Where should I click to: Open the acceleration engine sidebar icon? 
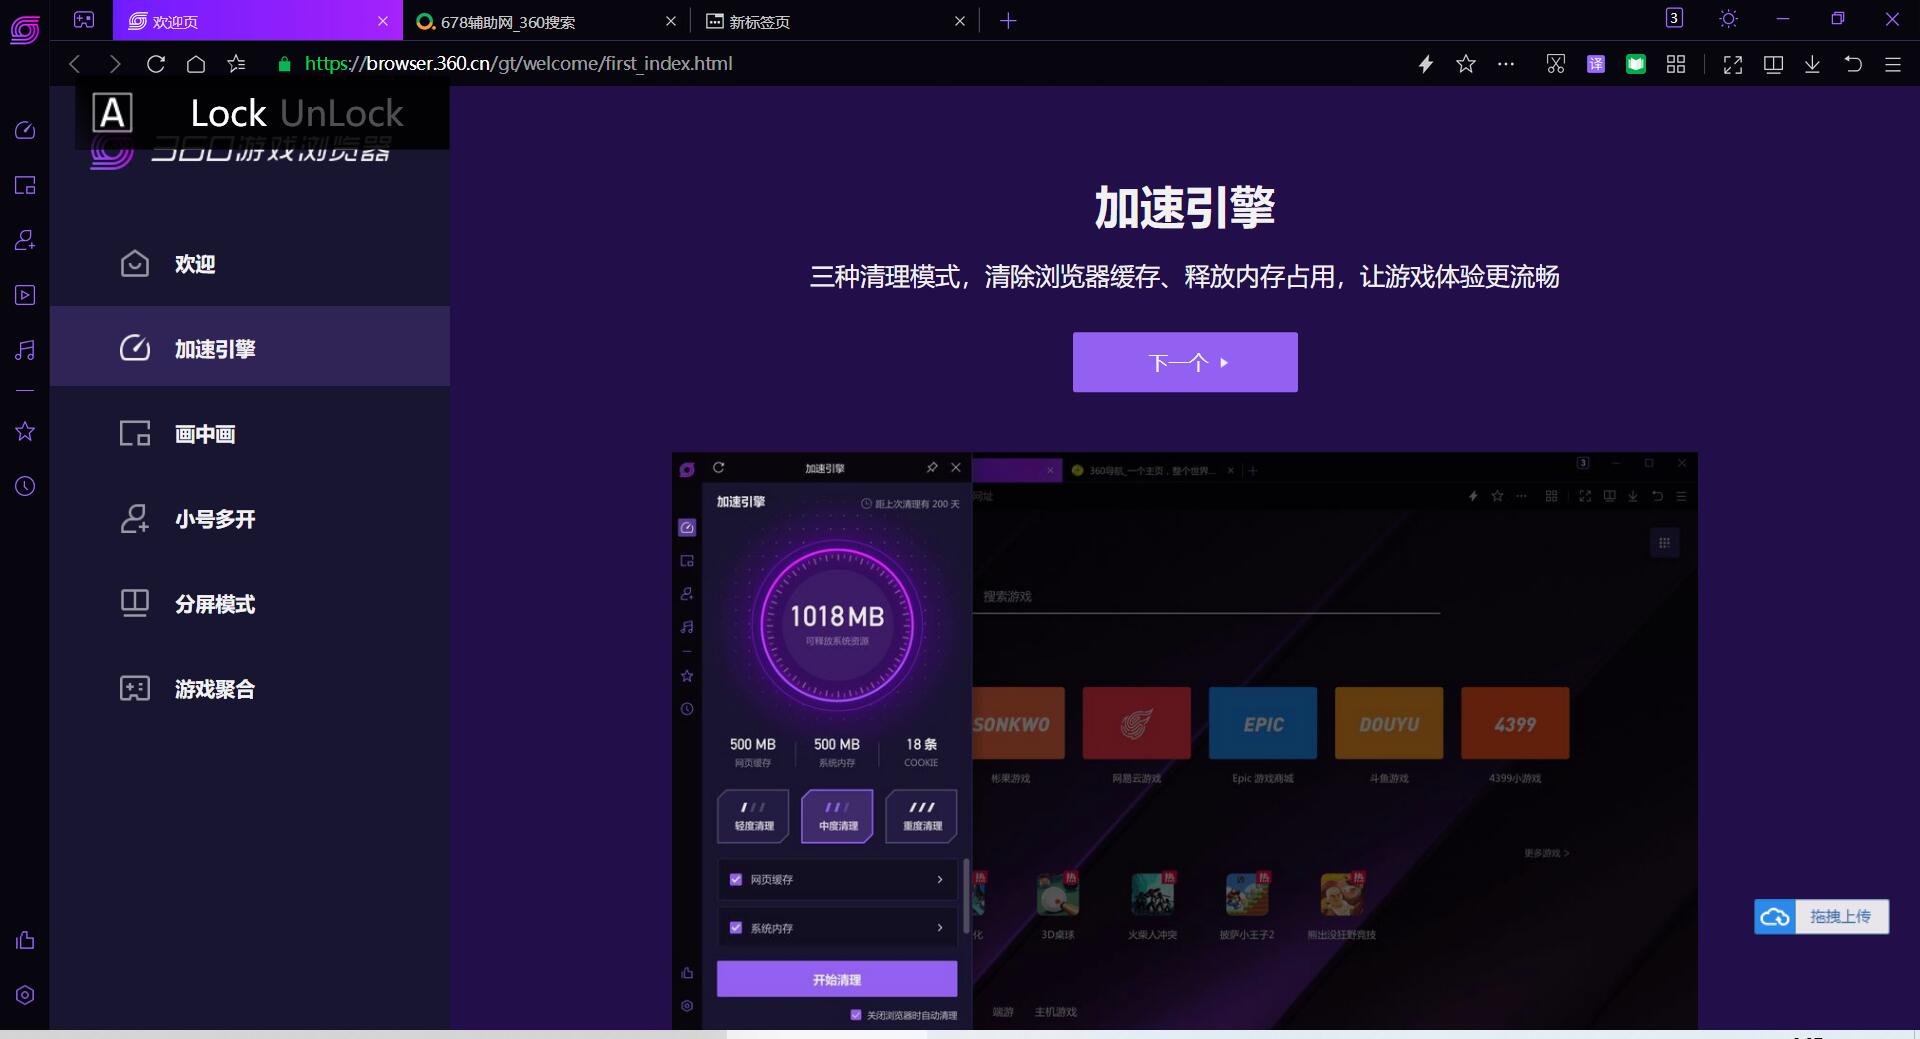pyautogui.click(x=24, y=131)
